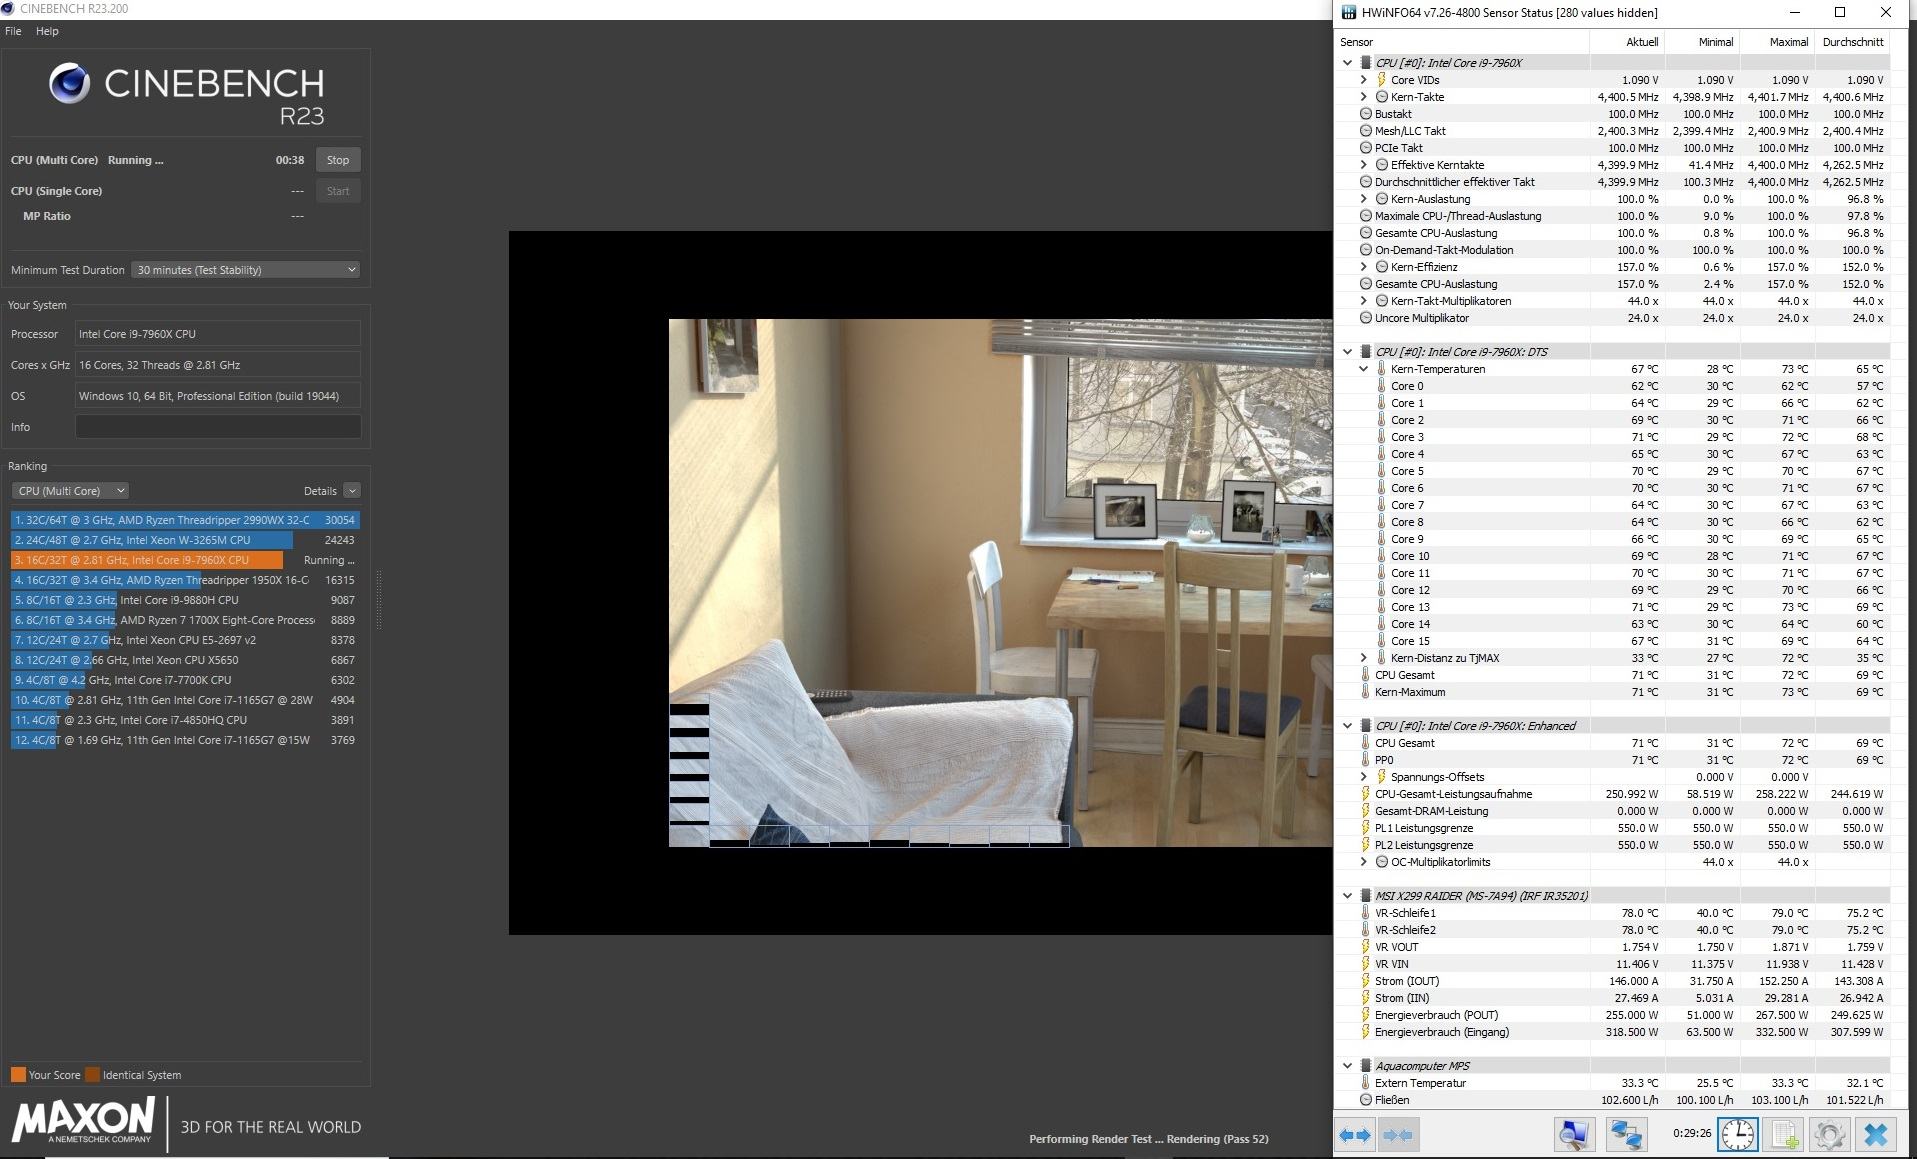
Task: Click the chip icon of MSI X299 RAIDER group
Action: (x=1366, y=896)
